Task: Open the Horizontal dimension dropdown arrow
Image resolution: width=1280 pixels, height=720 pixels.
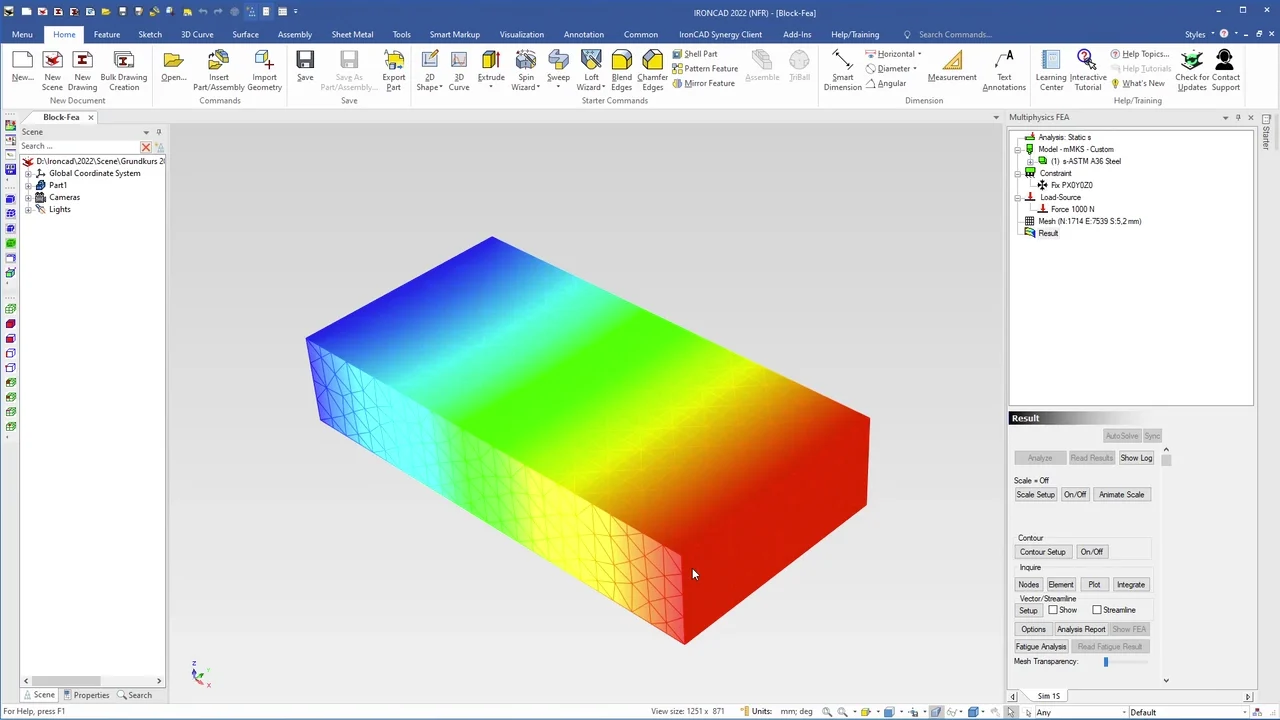Action: (919, 54)
